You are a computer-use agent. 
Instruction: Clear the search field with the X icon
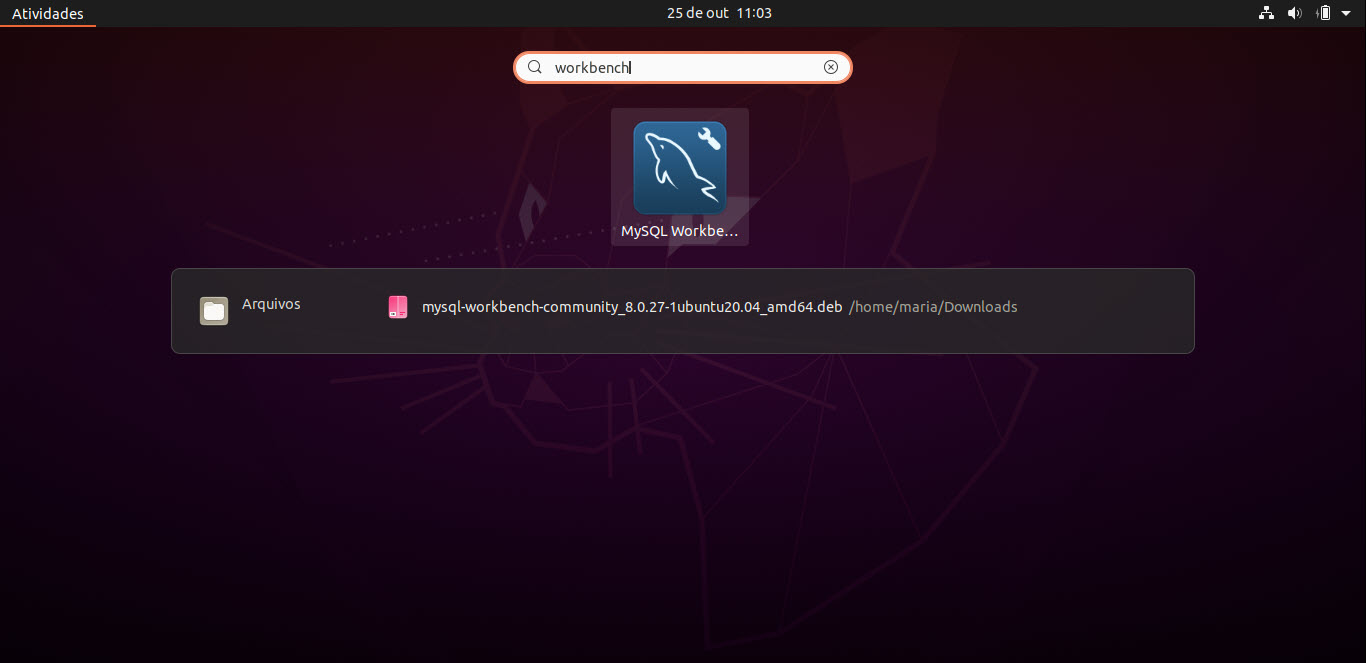pyautogui.click(x=831, y=67)
